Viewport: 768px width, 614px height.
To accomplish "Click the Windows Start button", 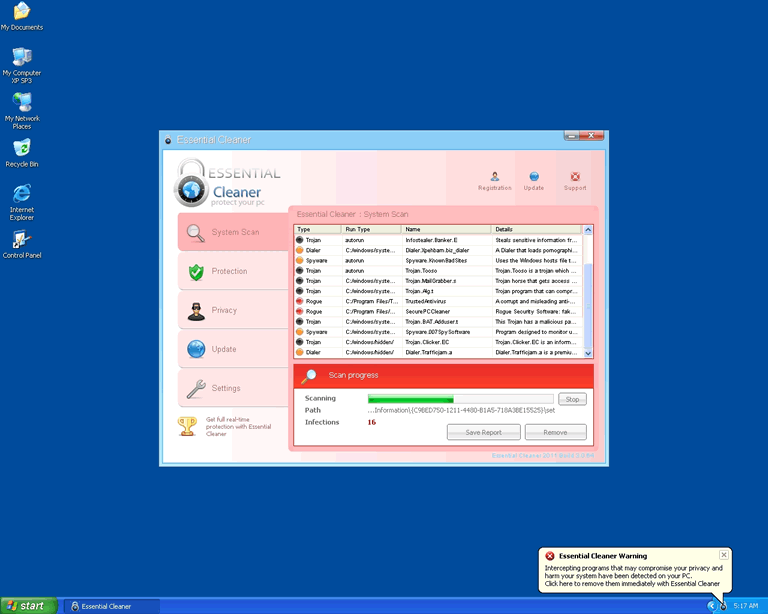I will (x=28, y=605).
